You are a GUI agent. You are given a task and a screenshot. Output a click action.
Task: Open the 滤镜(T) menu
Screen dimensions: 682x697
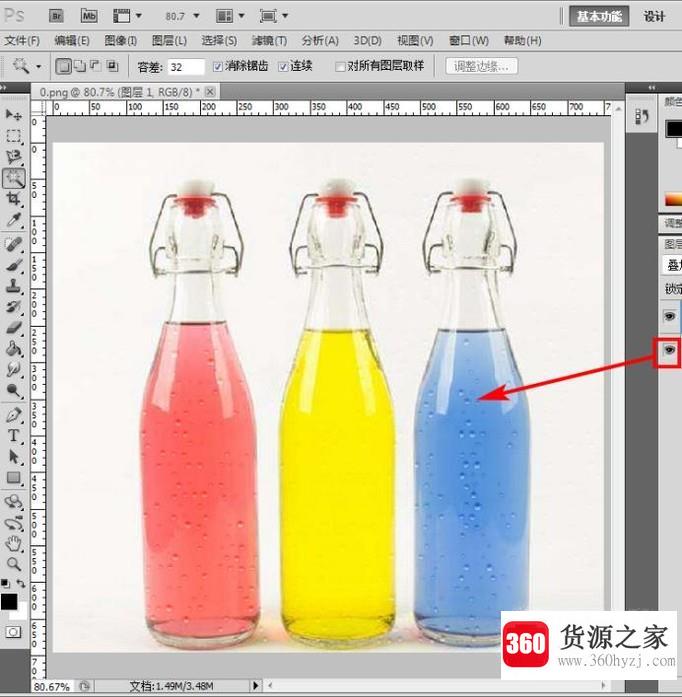tap(269, 41)
